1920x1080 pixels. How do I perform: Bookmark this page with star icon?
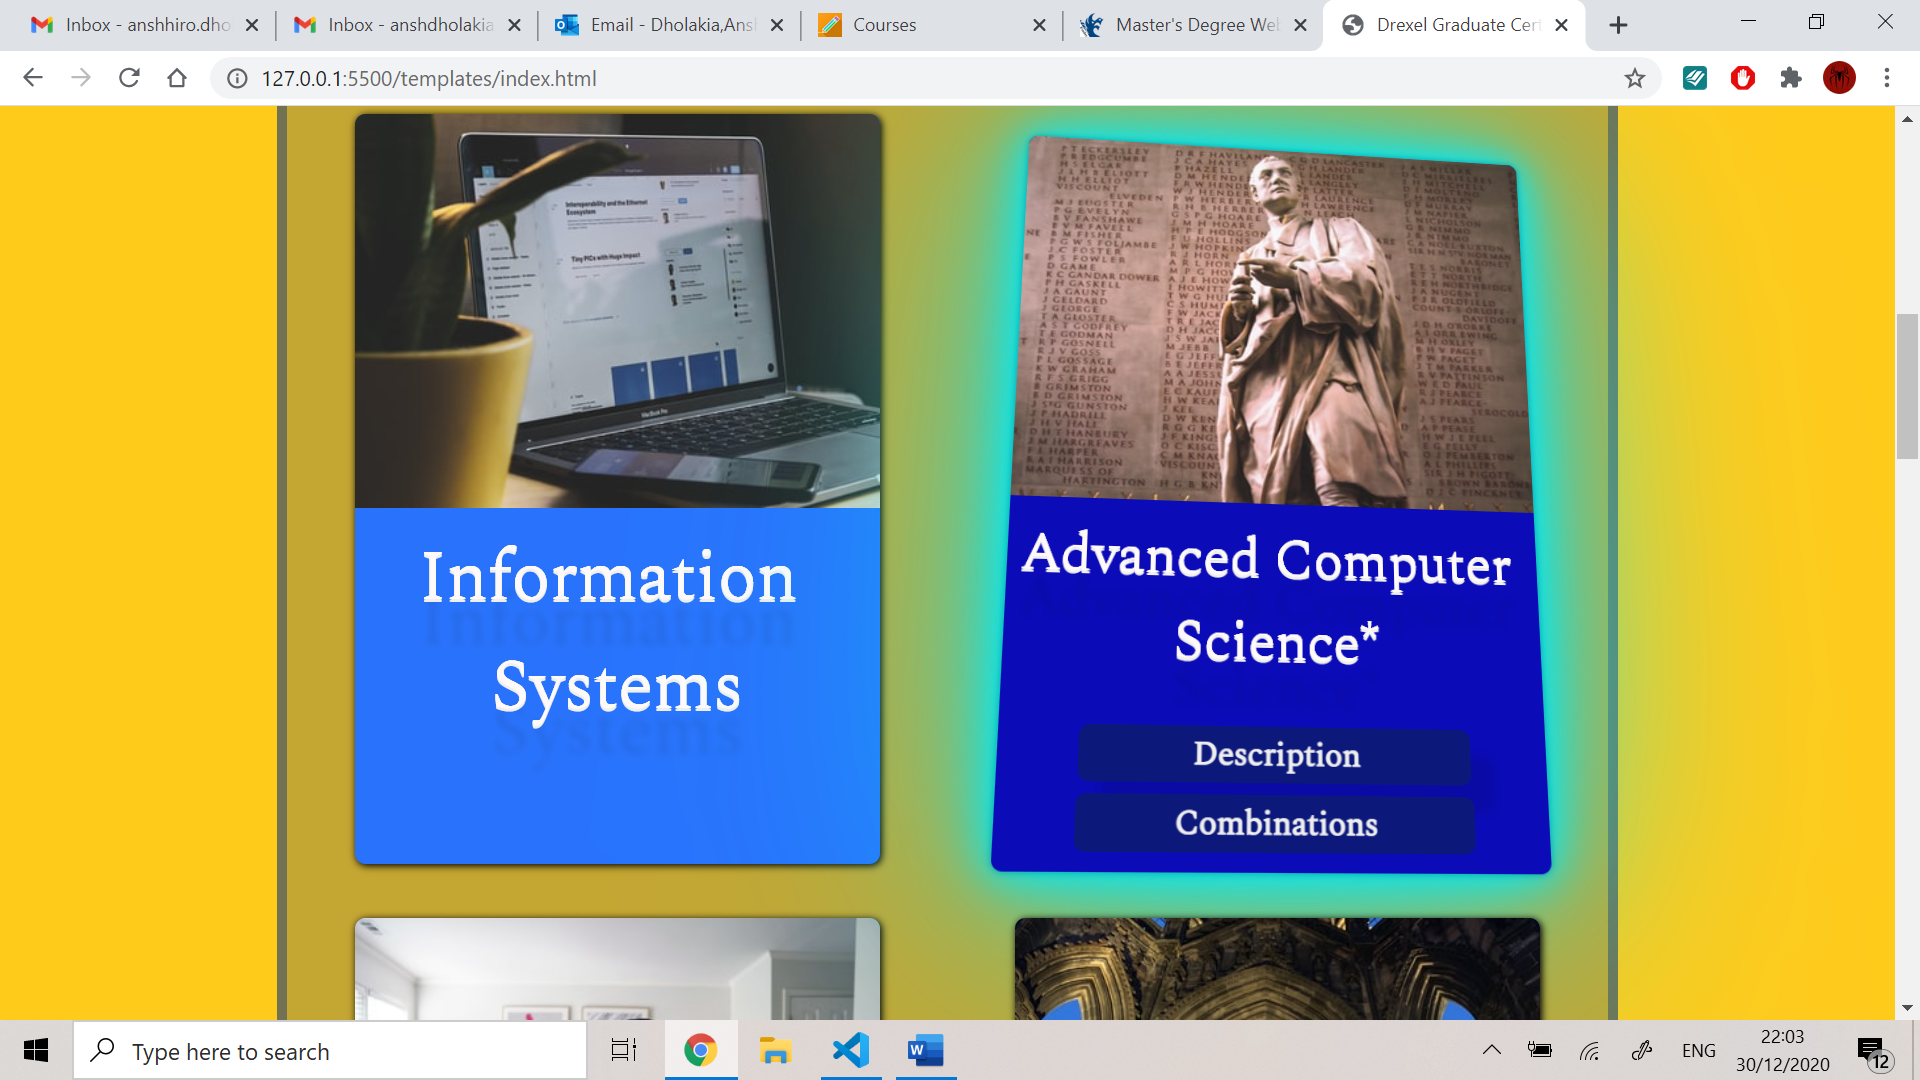click(1634, 78)
